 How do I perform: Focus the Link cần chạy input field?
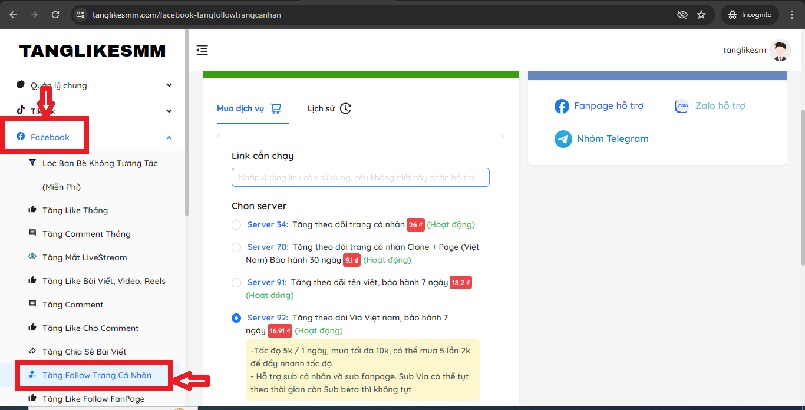point(361,178)
